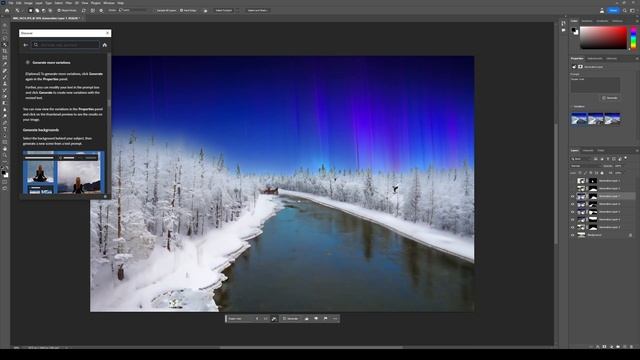This screenshot has height=360, width=640.
Task: Select the Move tool in toolbar
Action: (x=5, y=25)
